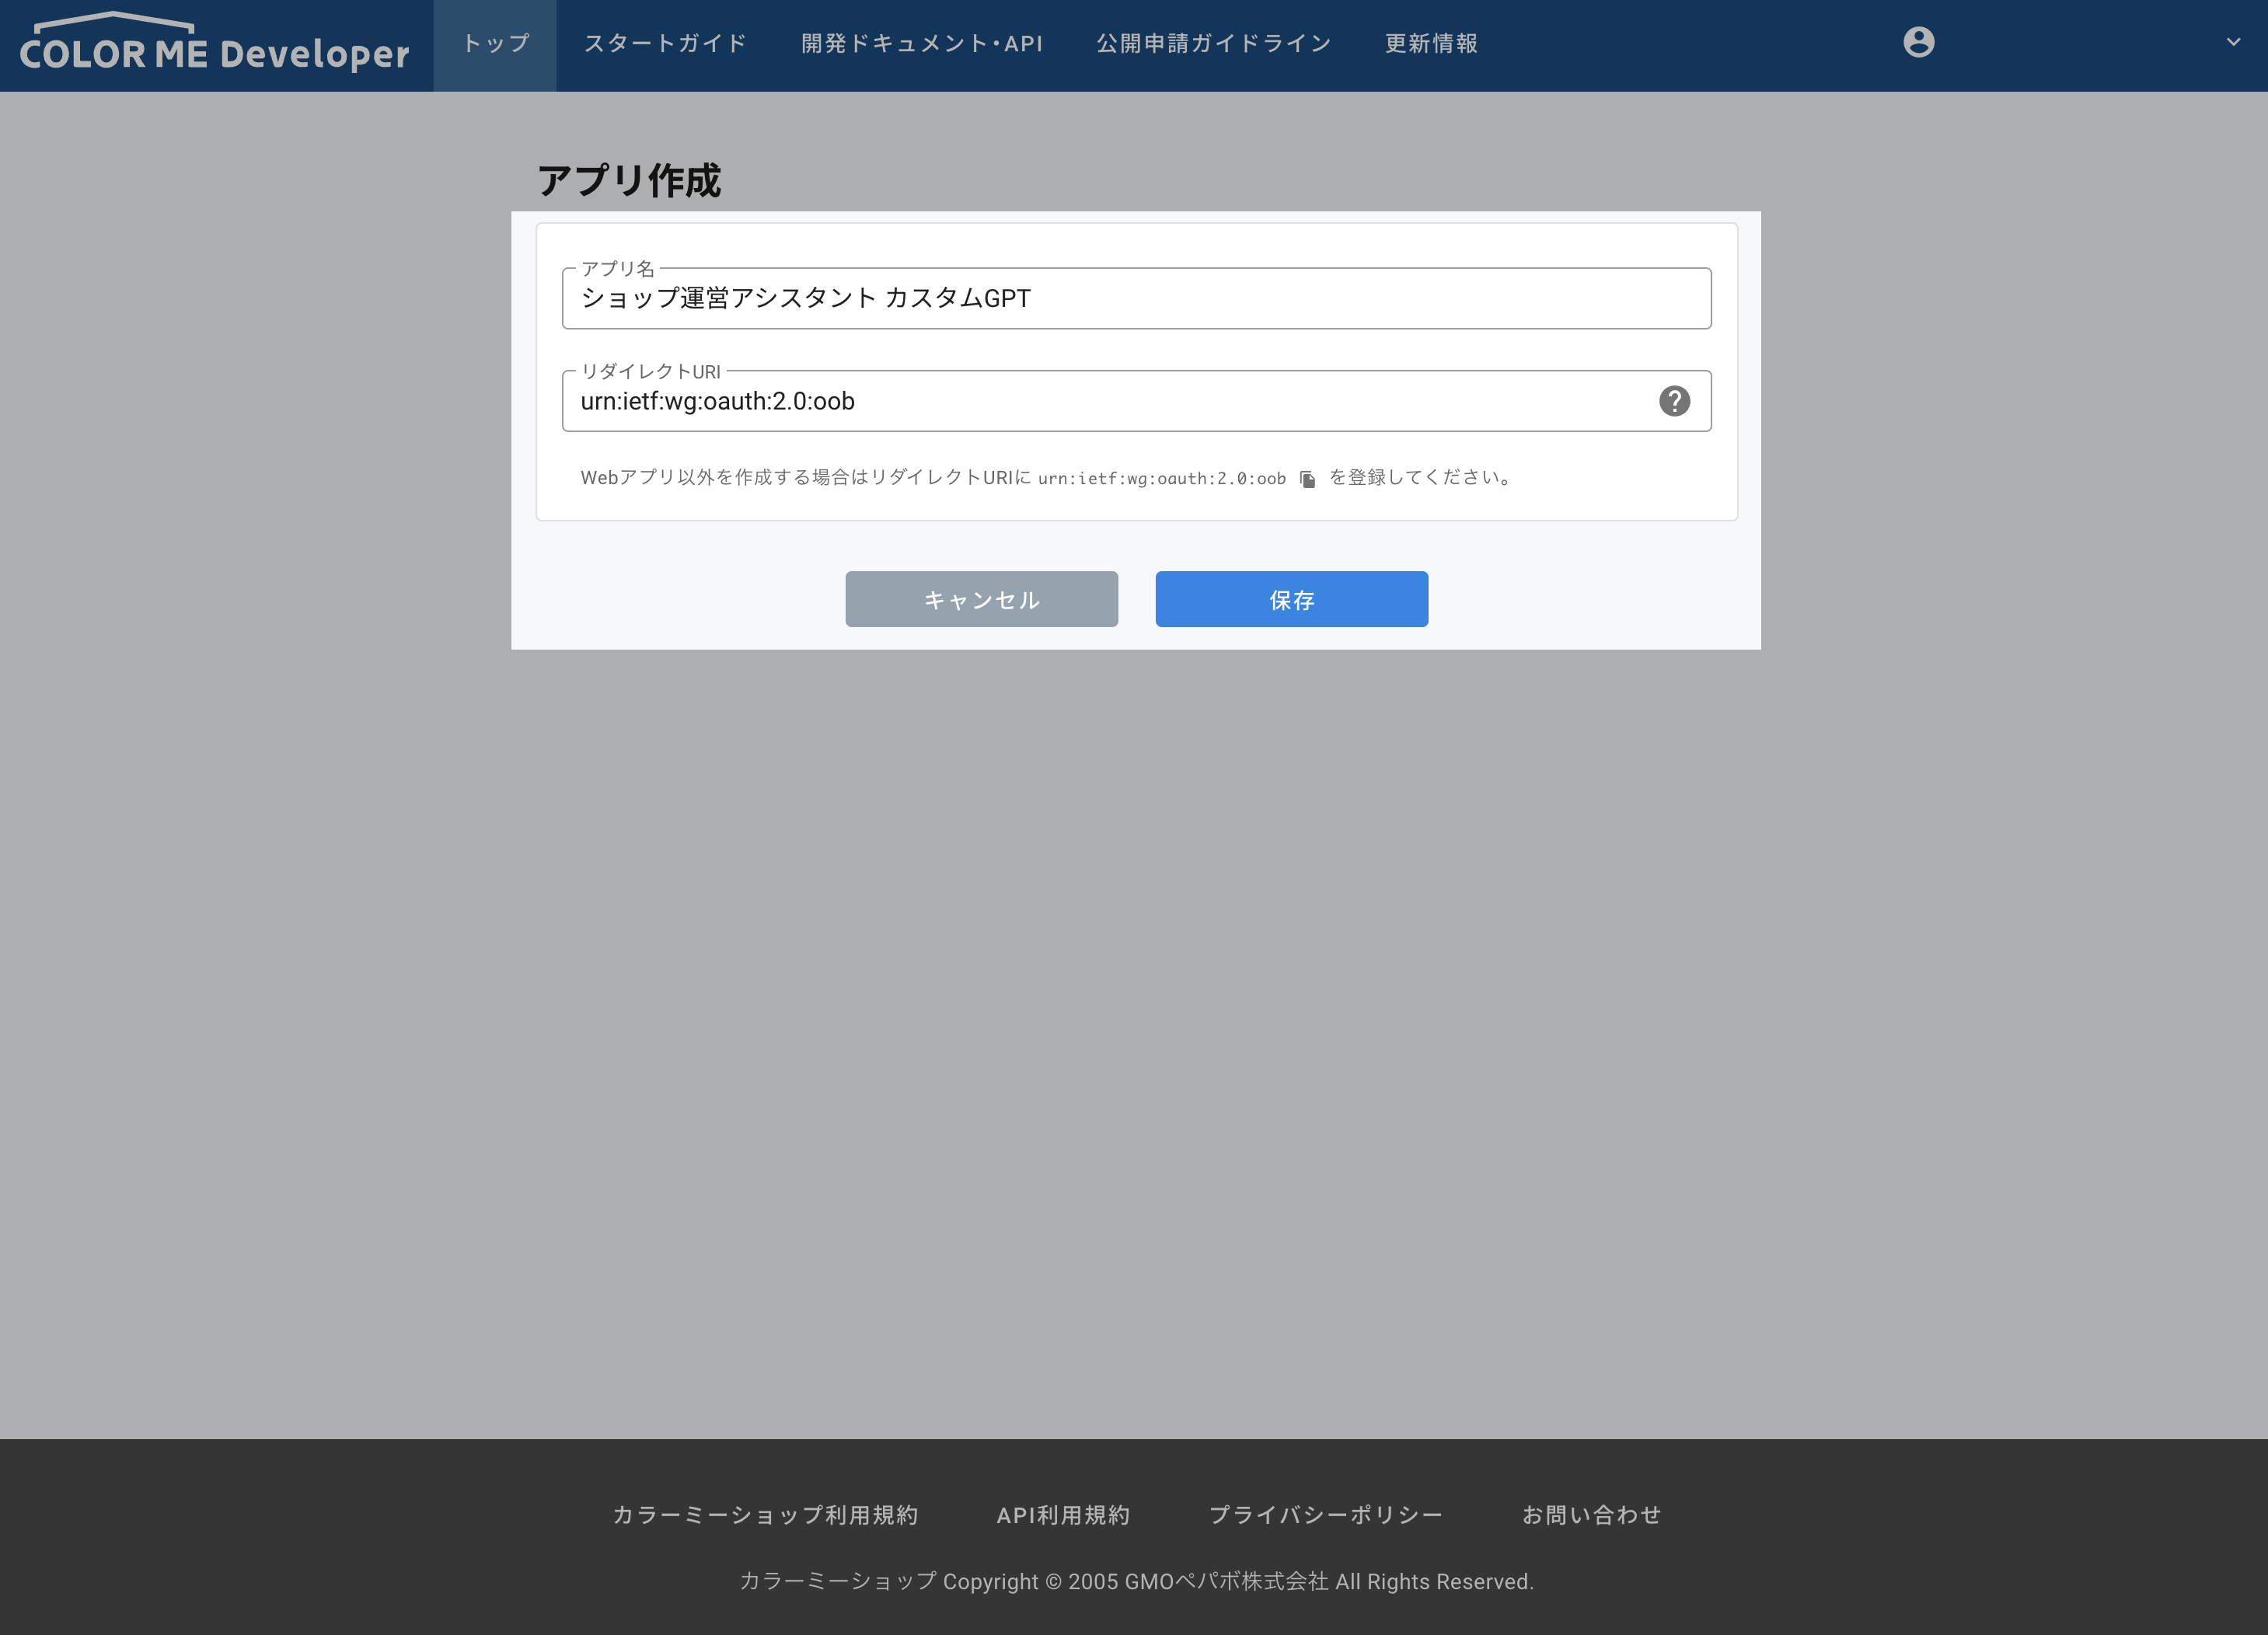Image resolution: width=2268 pixels, height=1635 pixels.
Task: Navigate to 公開申請ガイドライン
Action: point(1213,44)
